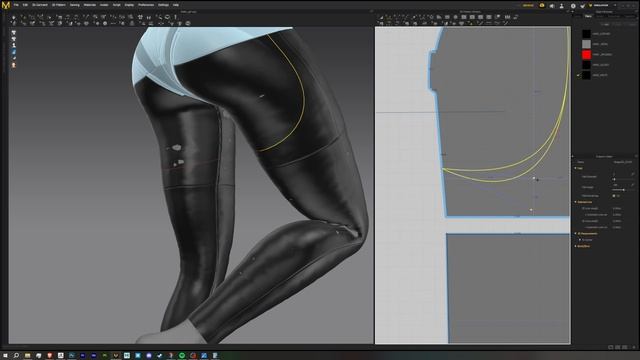Viewport: 640px width, 360px height.
Task: Click the Marvelous Designer logo icon
Action: [x=5, y=5]
